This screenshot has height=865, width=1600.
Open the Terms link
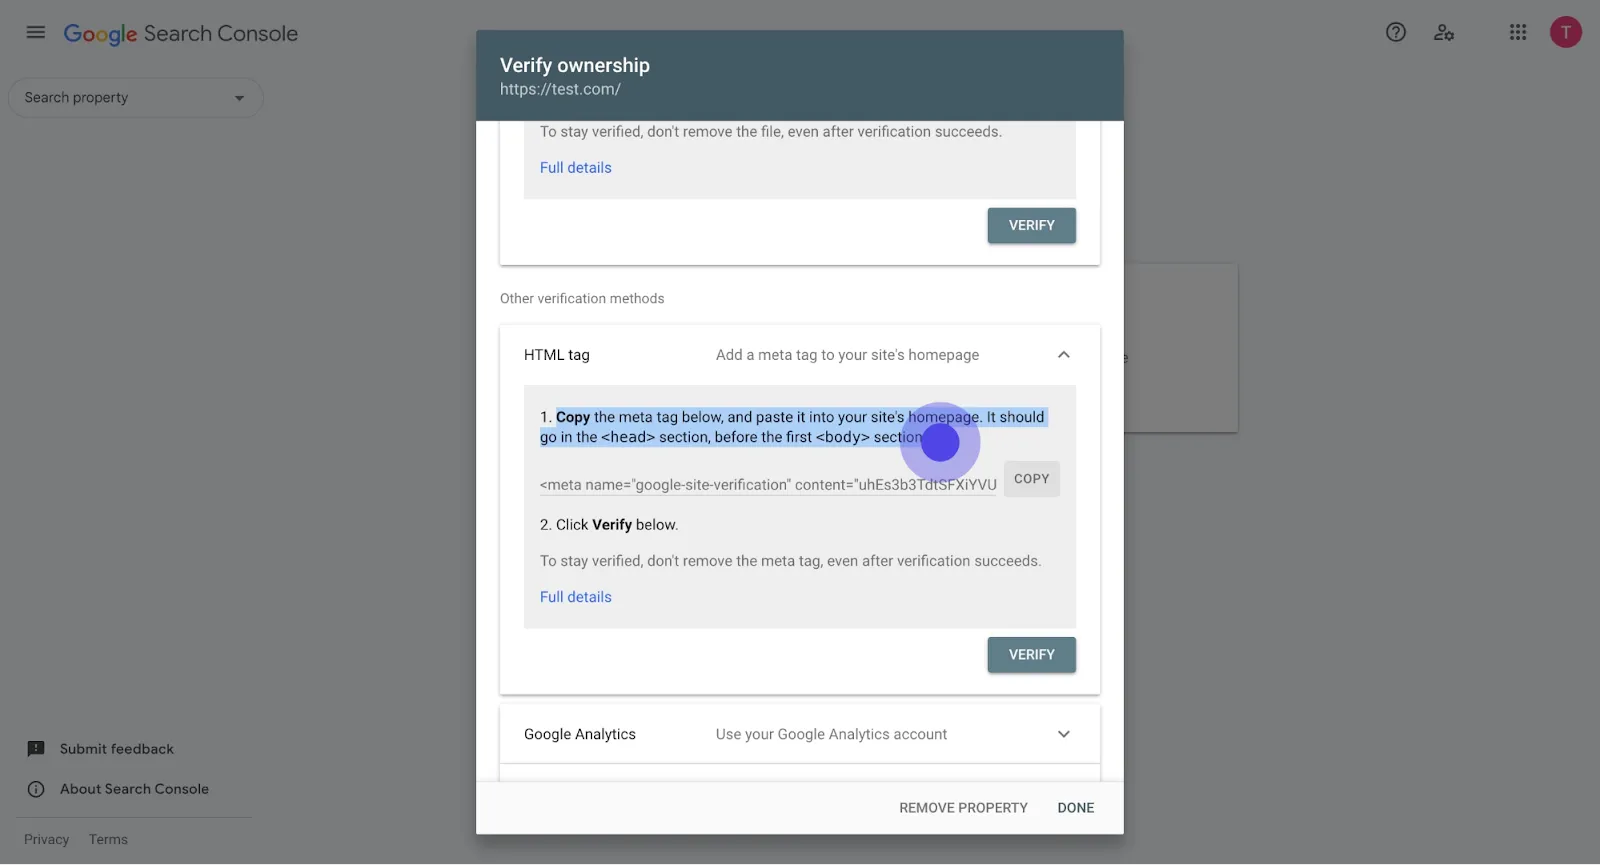(108, 840)
